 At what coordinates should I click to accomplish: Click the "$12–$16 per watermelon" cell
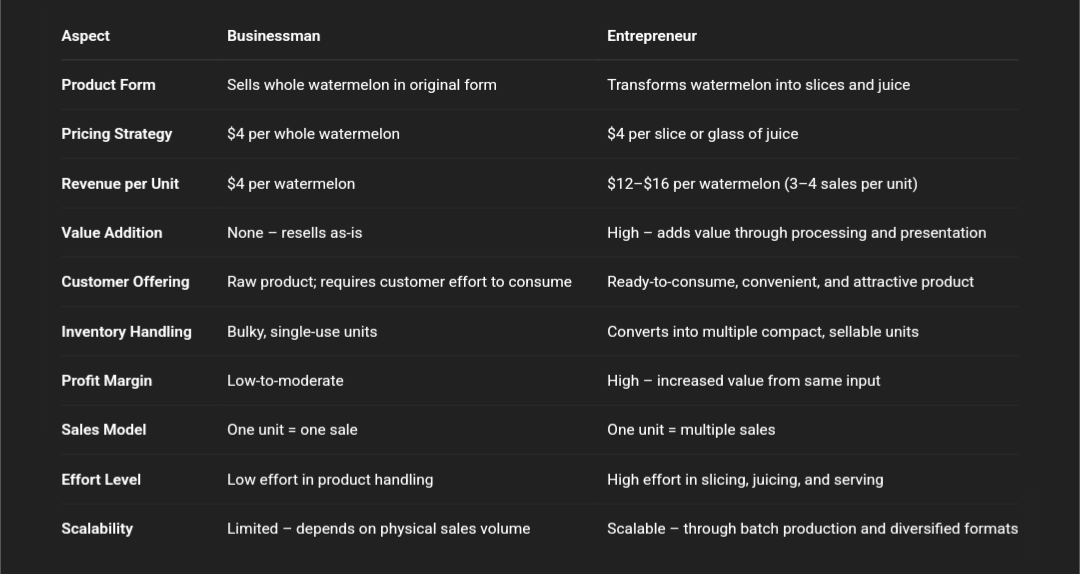coord(761,184)
